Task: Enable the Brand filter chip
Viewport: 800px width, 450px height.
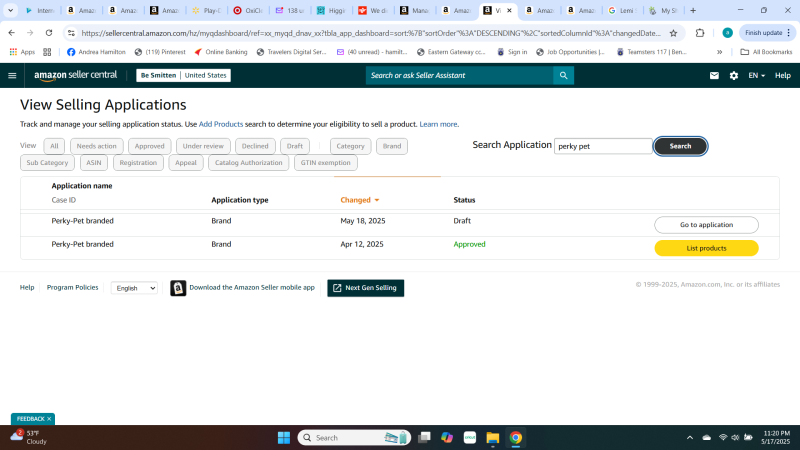Action: click(392, 146)
